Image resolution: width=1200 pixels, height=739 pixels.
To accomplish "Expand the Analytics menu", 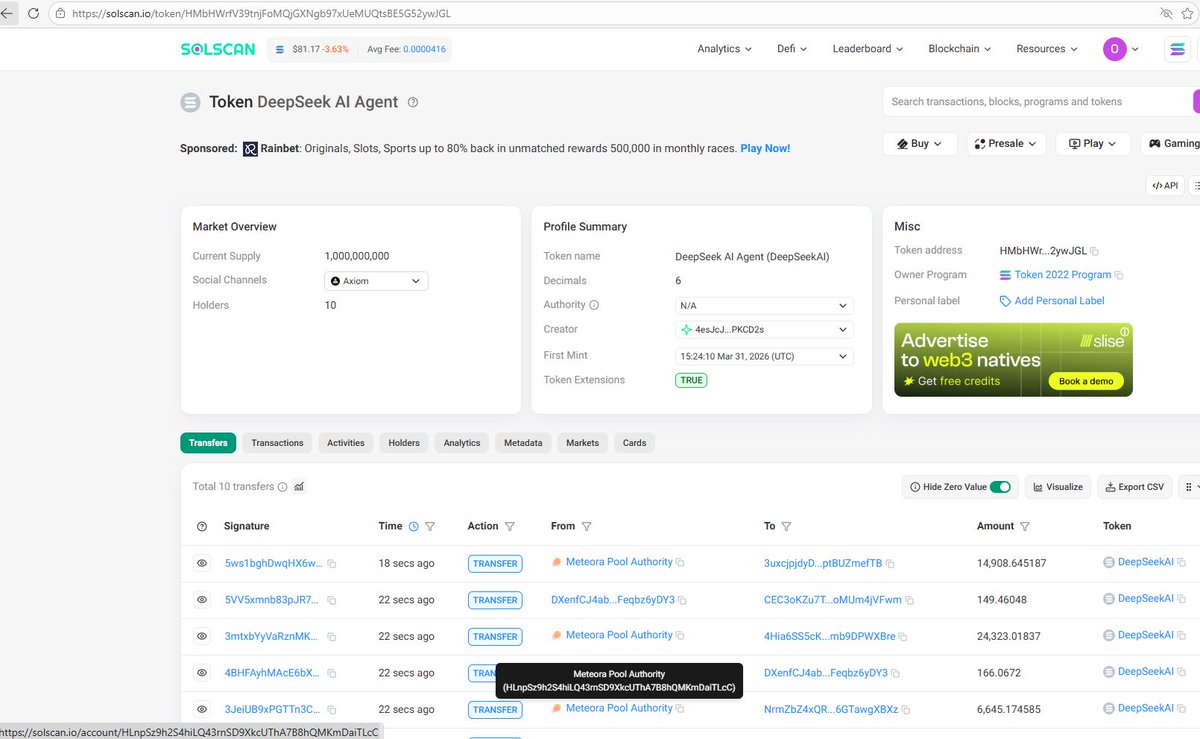I will (x=725, y=49).
